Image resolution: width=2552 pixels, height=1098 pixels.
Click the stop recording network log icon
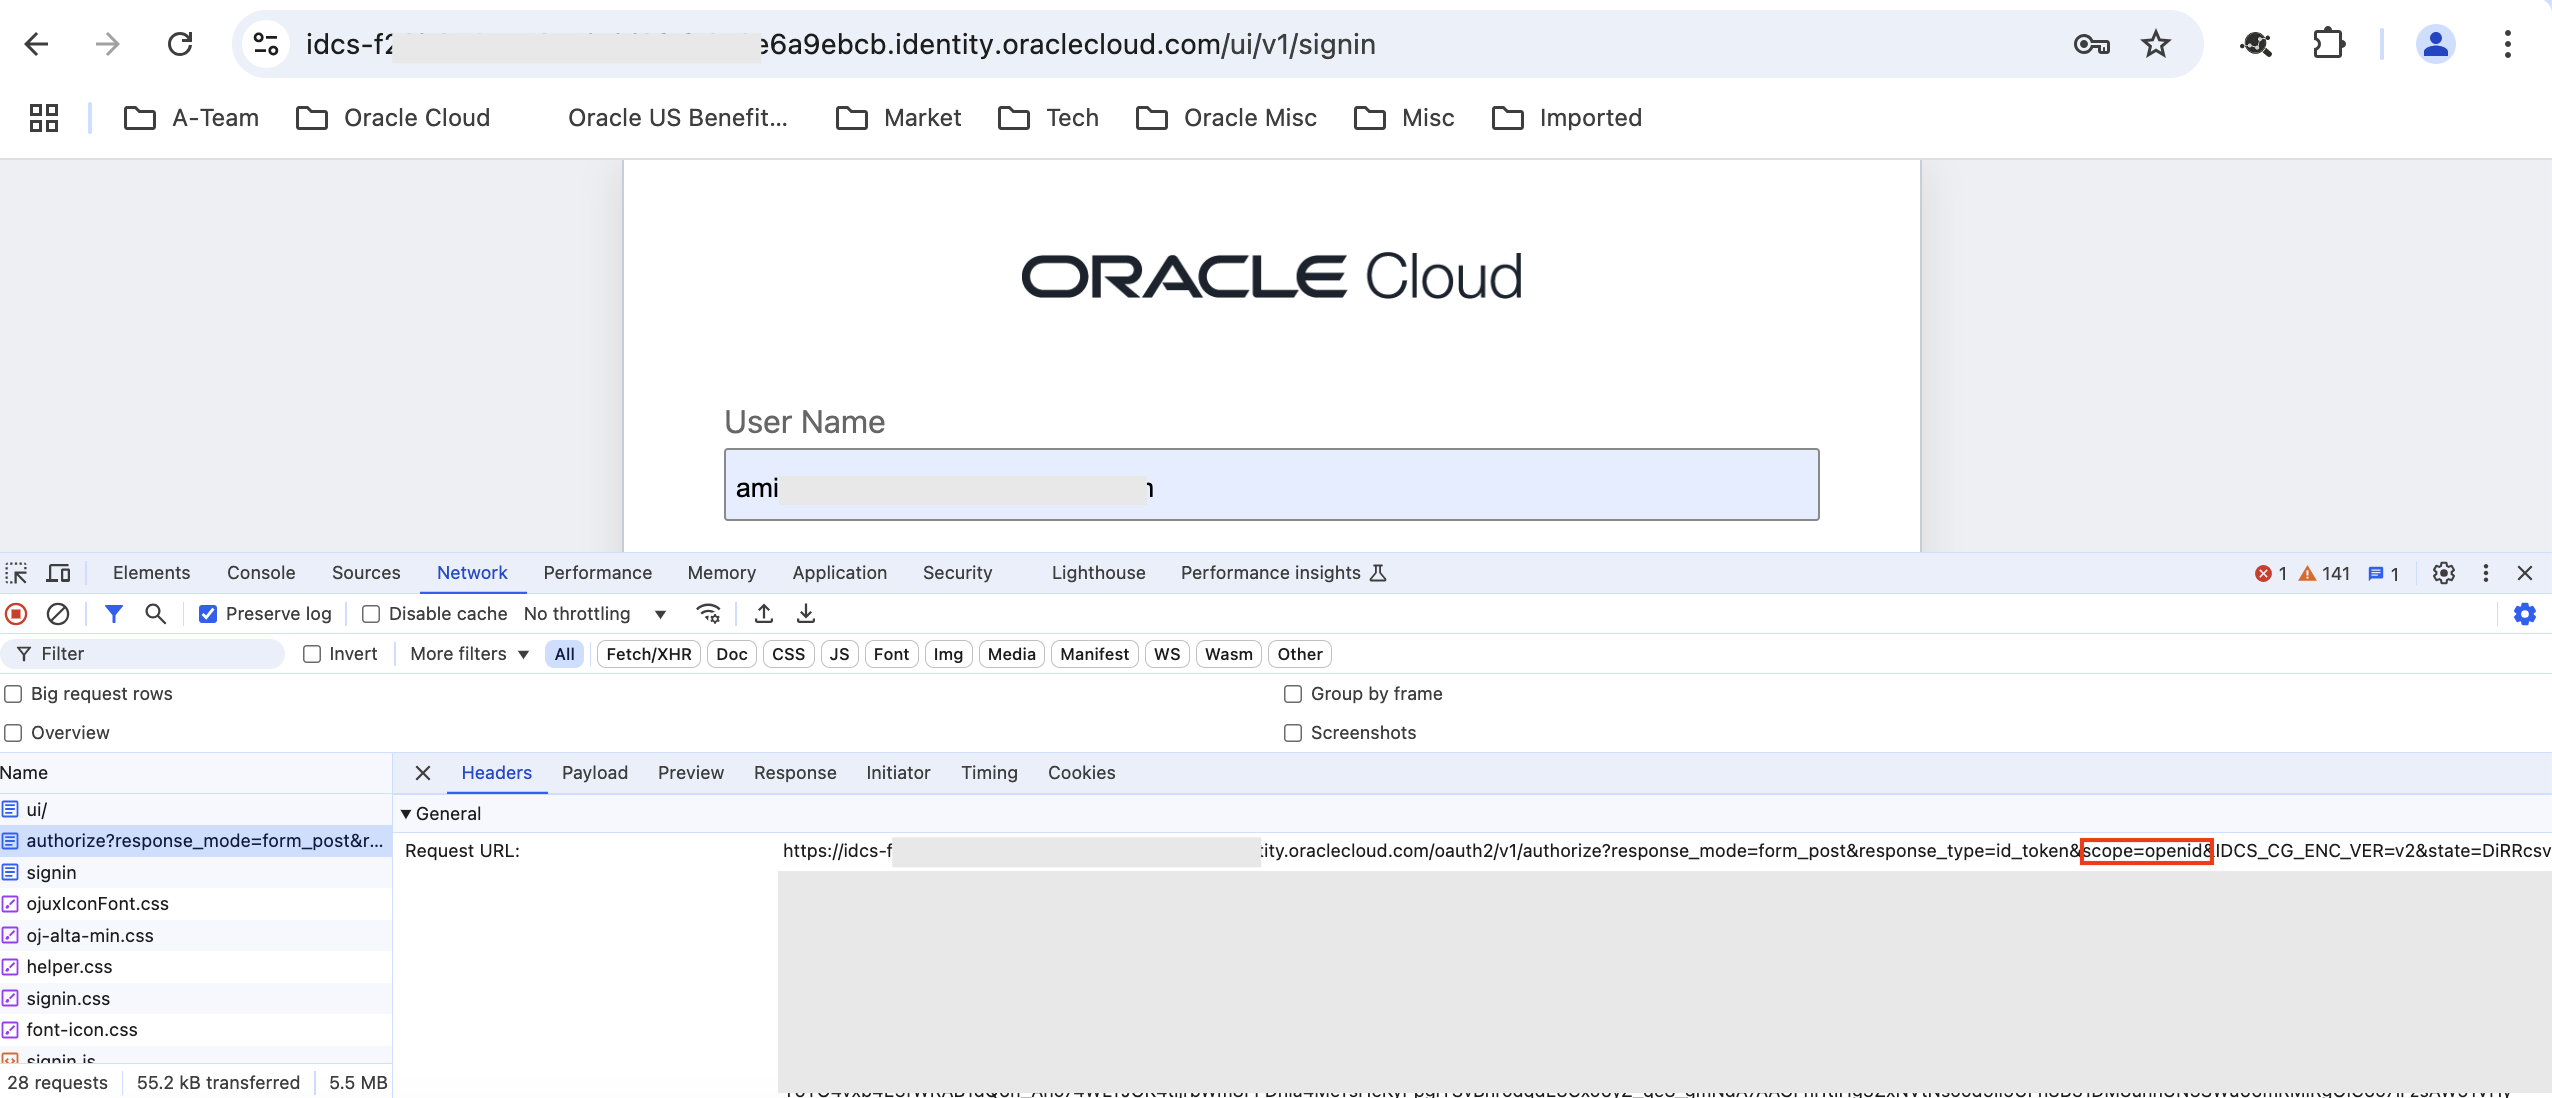pos(16,613)
